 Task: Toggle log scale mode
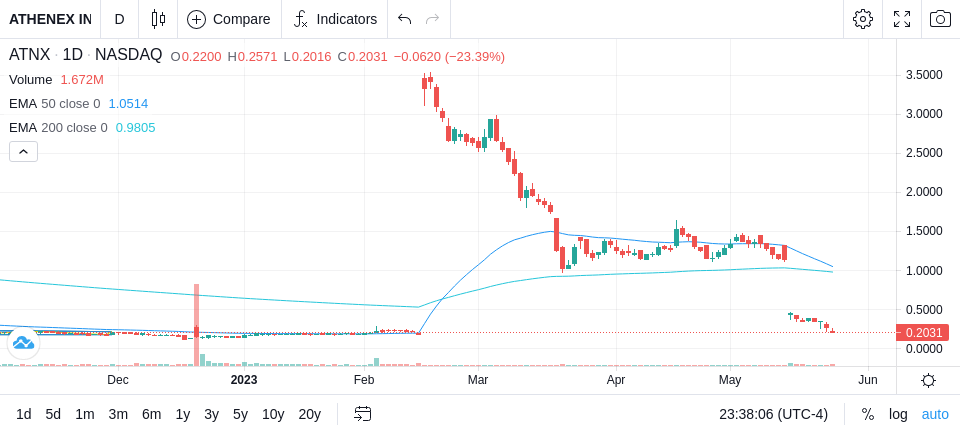click(898, 414)
